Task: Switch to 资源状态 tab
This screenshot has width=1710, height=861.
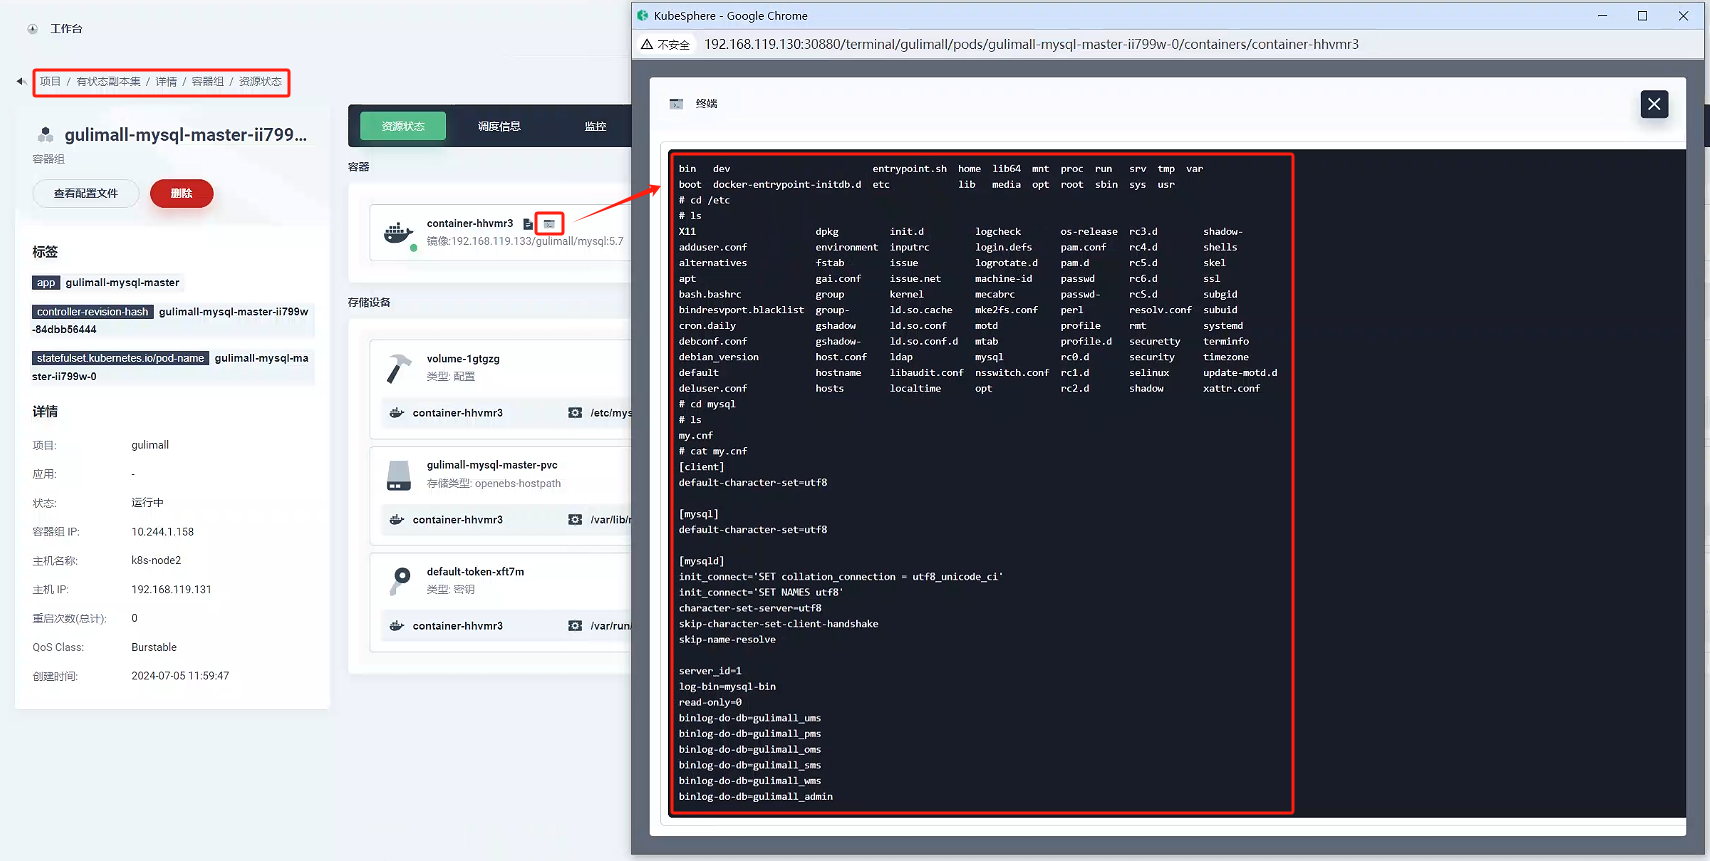Action: coord(403,126)
